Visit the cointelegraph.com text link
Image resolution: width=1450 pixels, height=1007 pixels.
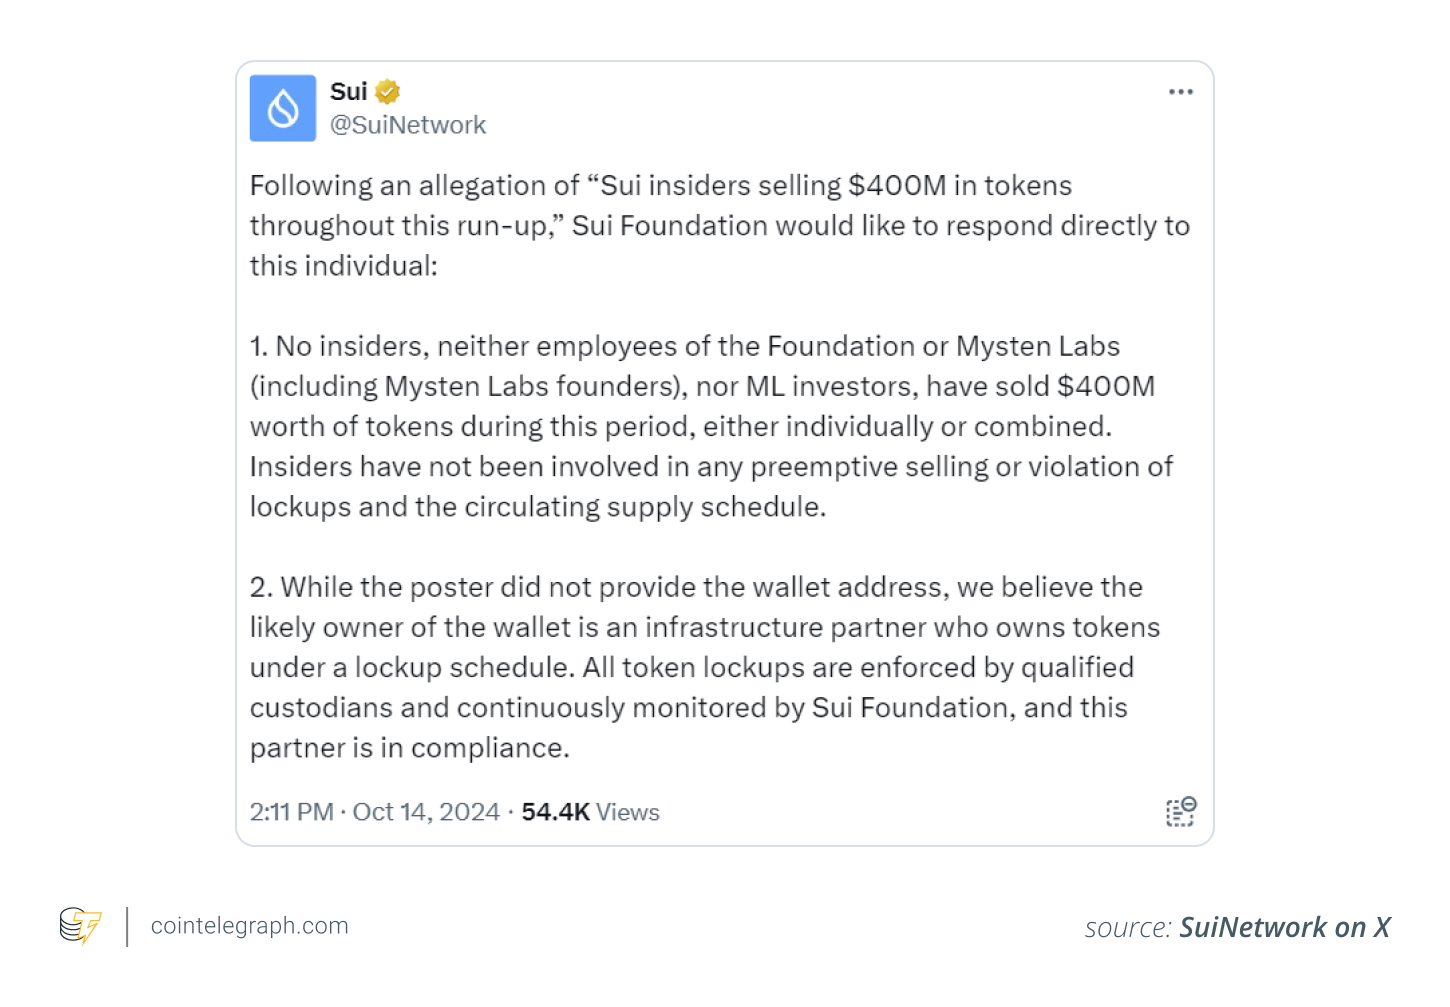(250, 926)
